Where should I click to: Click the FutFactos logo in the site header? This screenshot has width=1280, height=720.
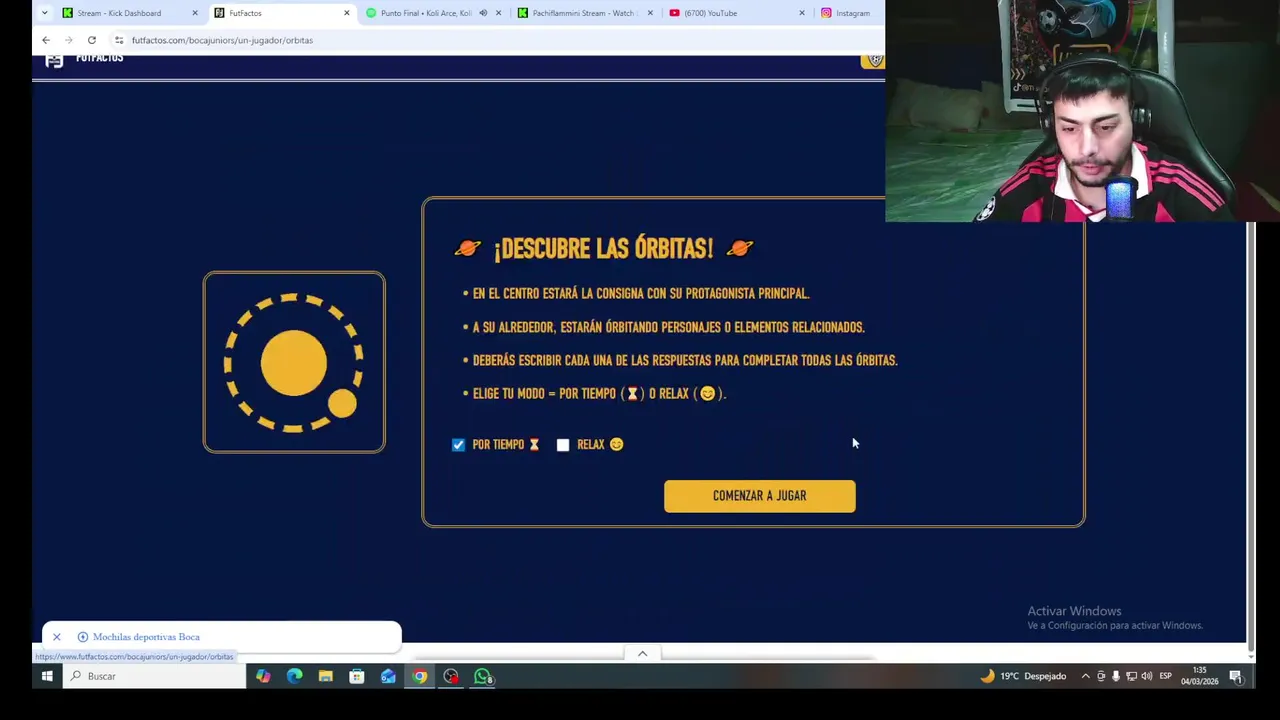[x=85, y=59]
